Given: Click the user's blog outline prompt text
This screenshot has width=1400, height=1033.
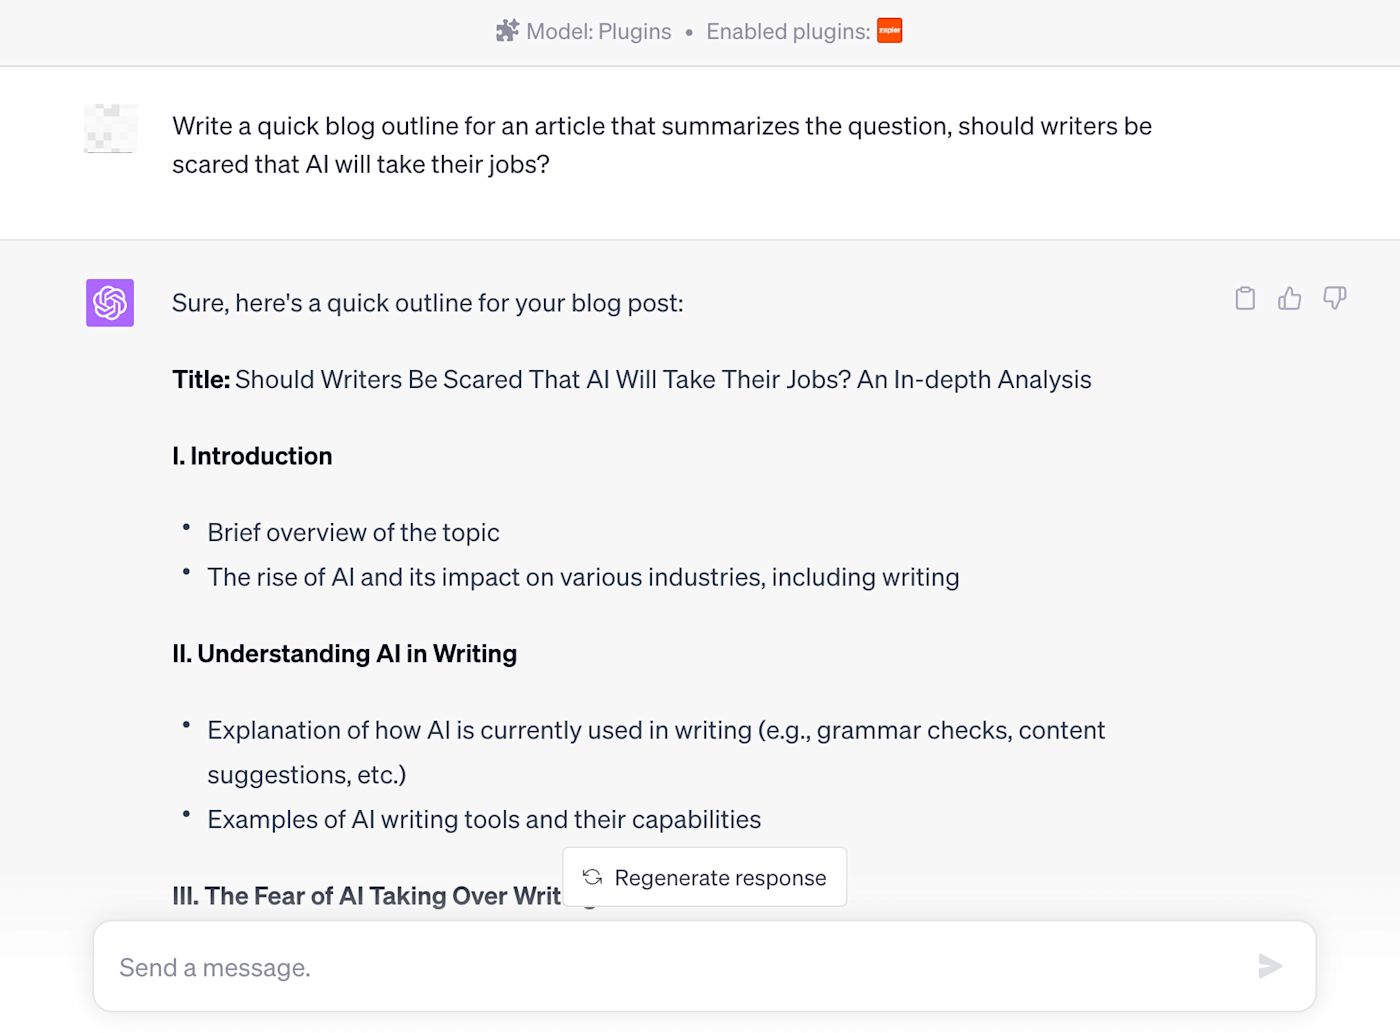Looking at the screenshot, I should (x=661, y=145).
